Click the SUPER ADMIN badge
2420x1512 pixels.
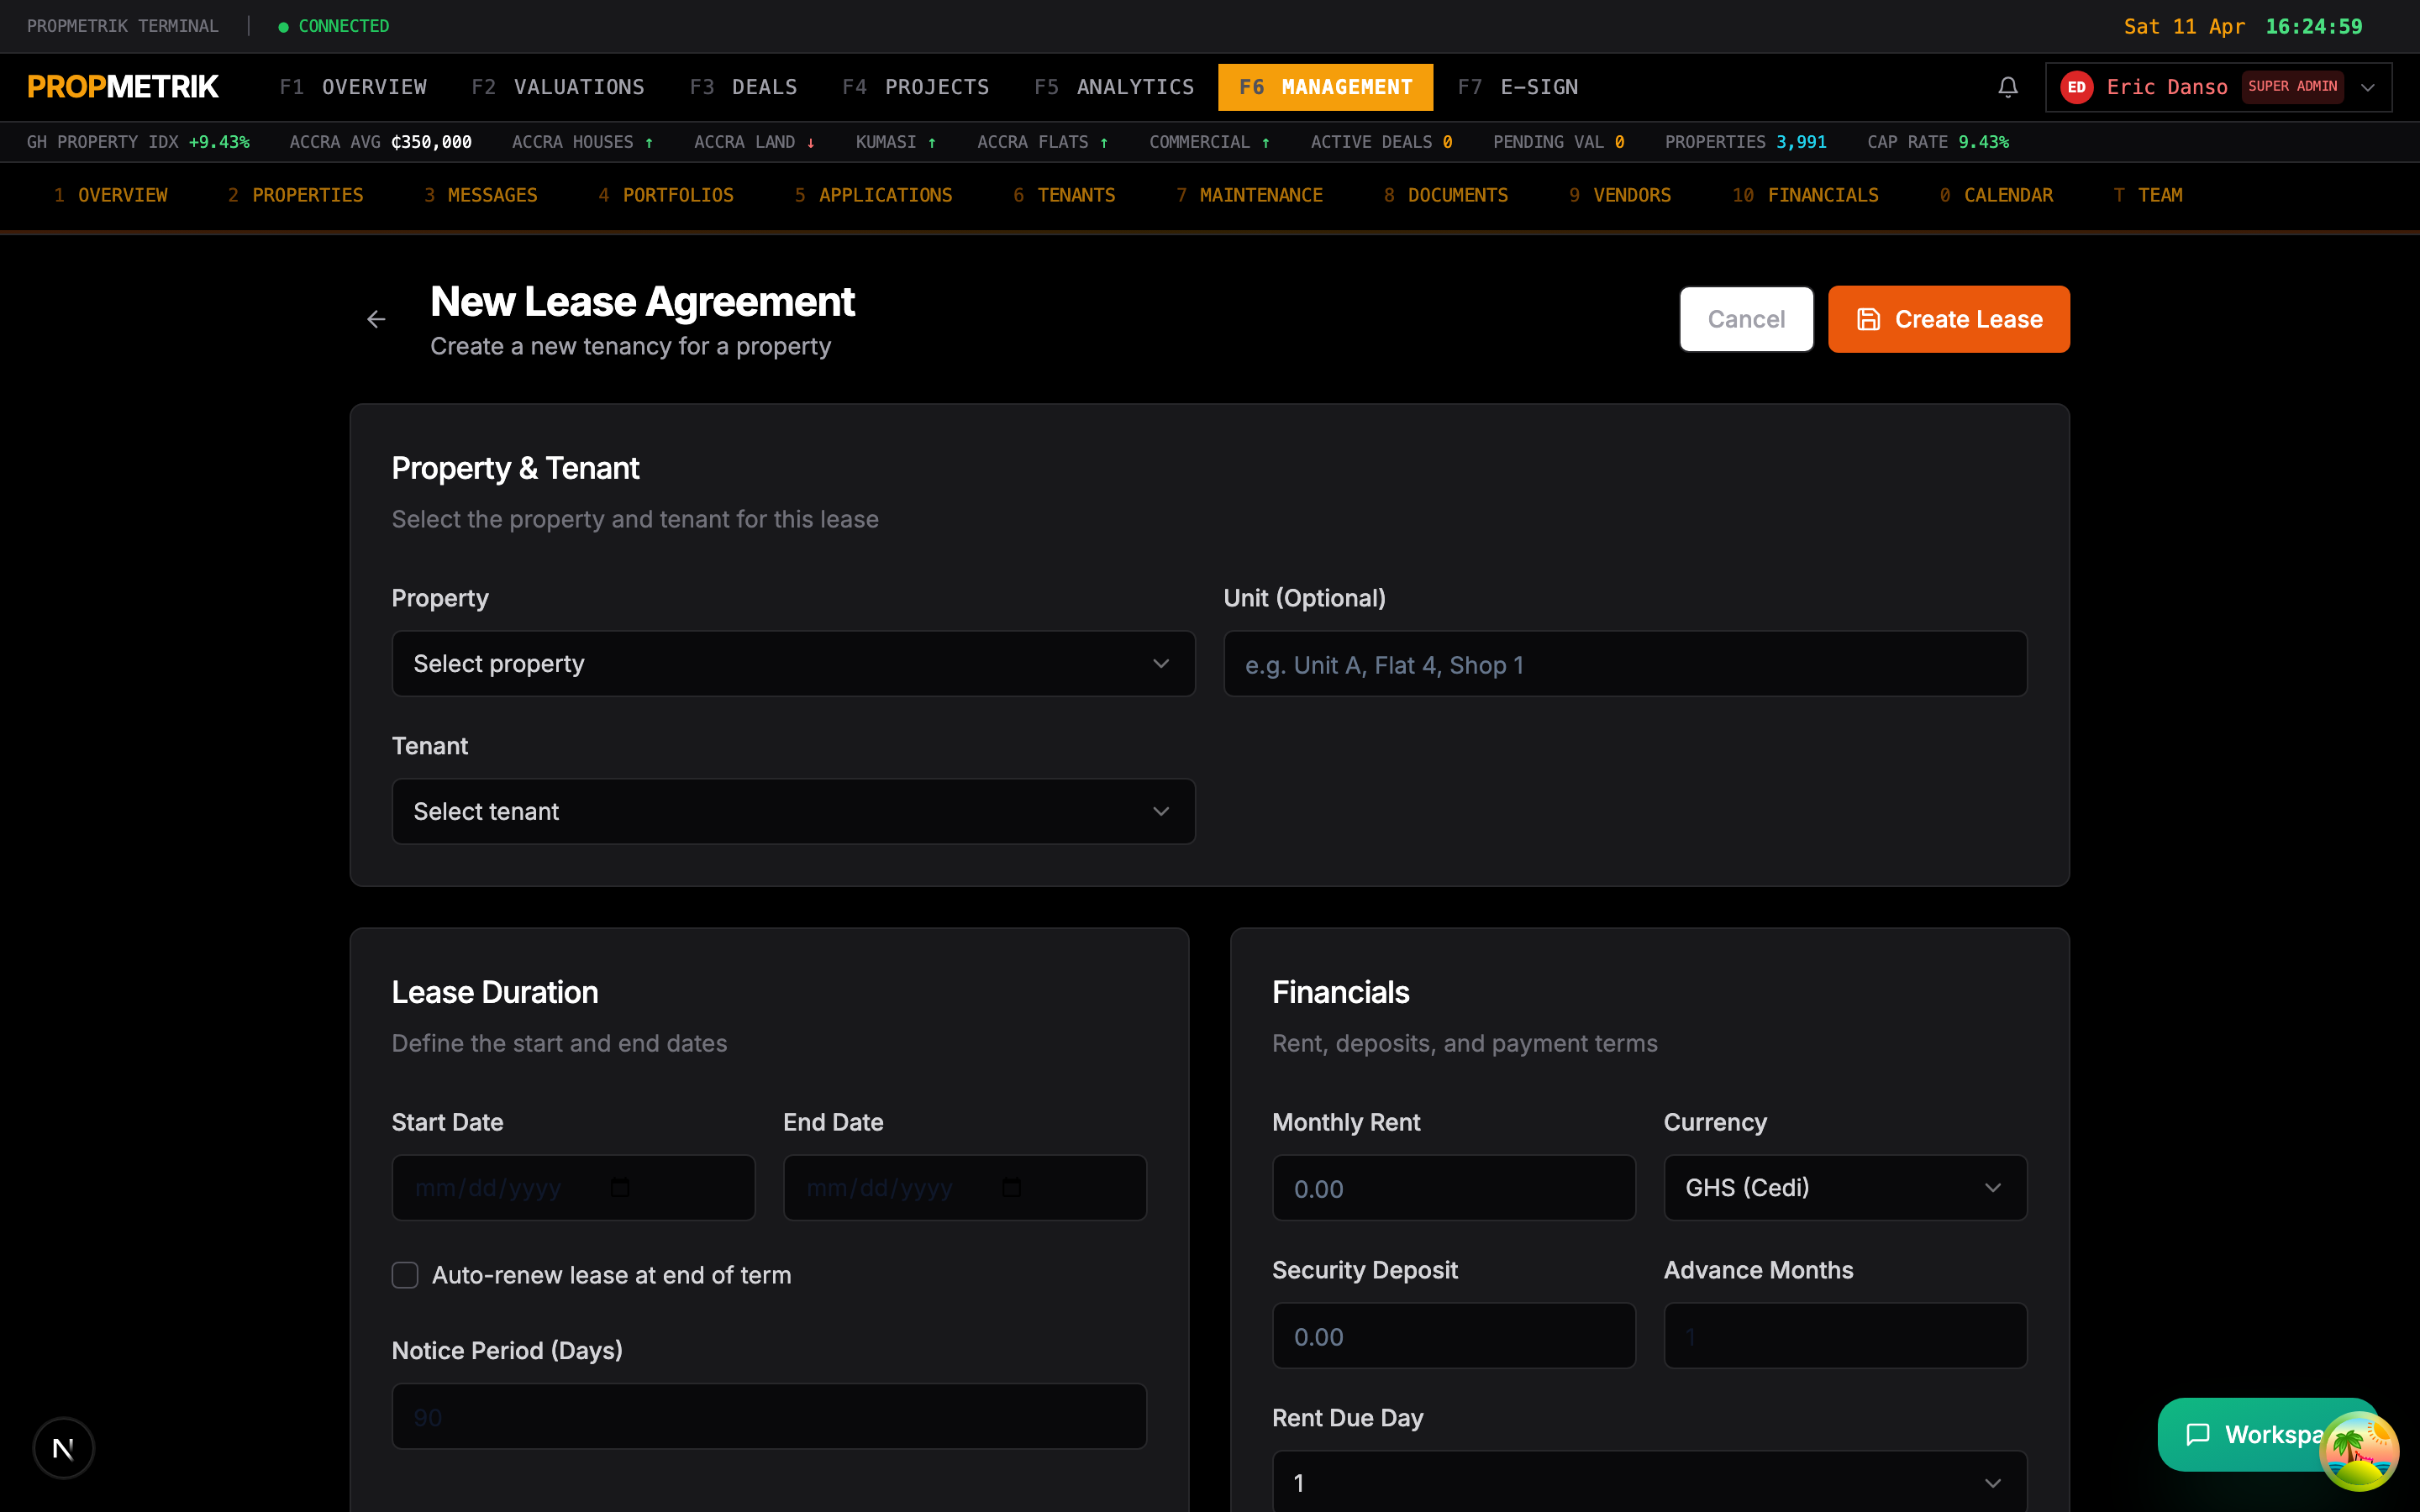[x=2292, y=86]
